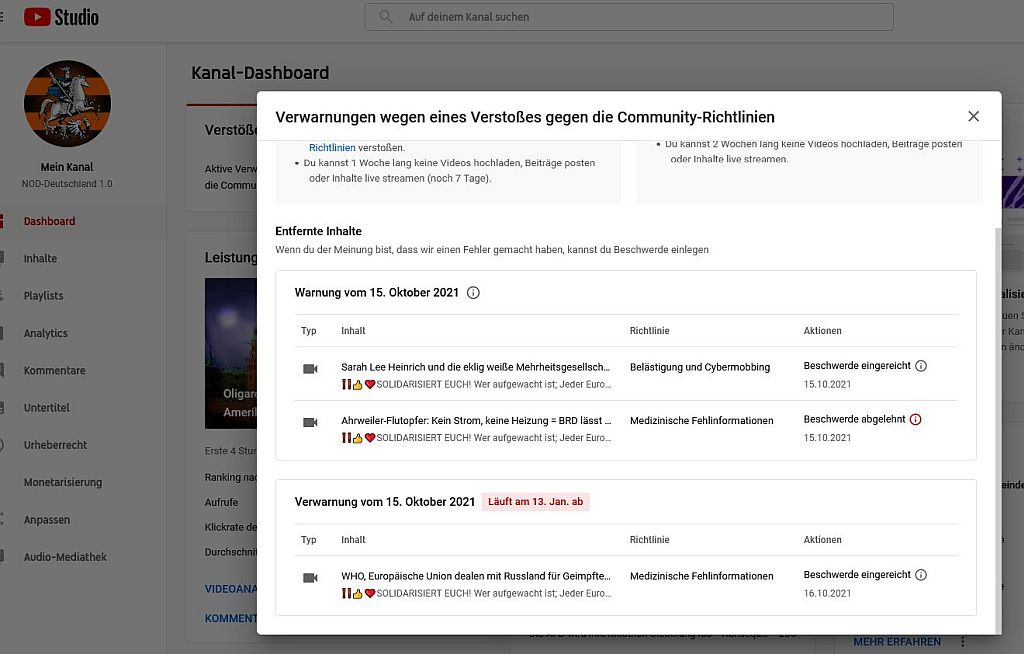Select Kommentare in the sidebar
The height and width of the screenshot is (654, 1024).
click(x=54, y=371)
